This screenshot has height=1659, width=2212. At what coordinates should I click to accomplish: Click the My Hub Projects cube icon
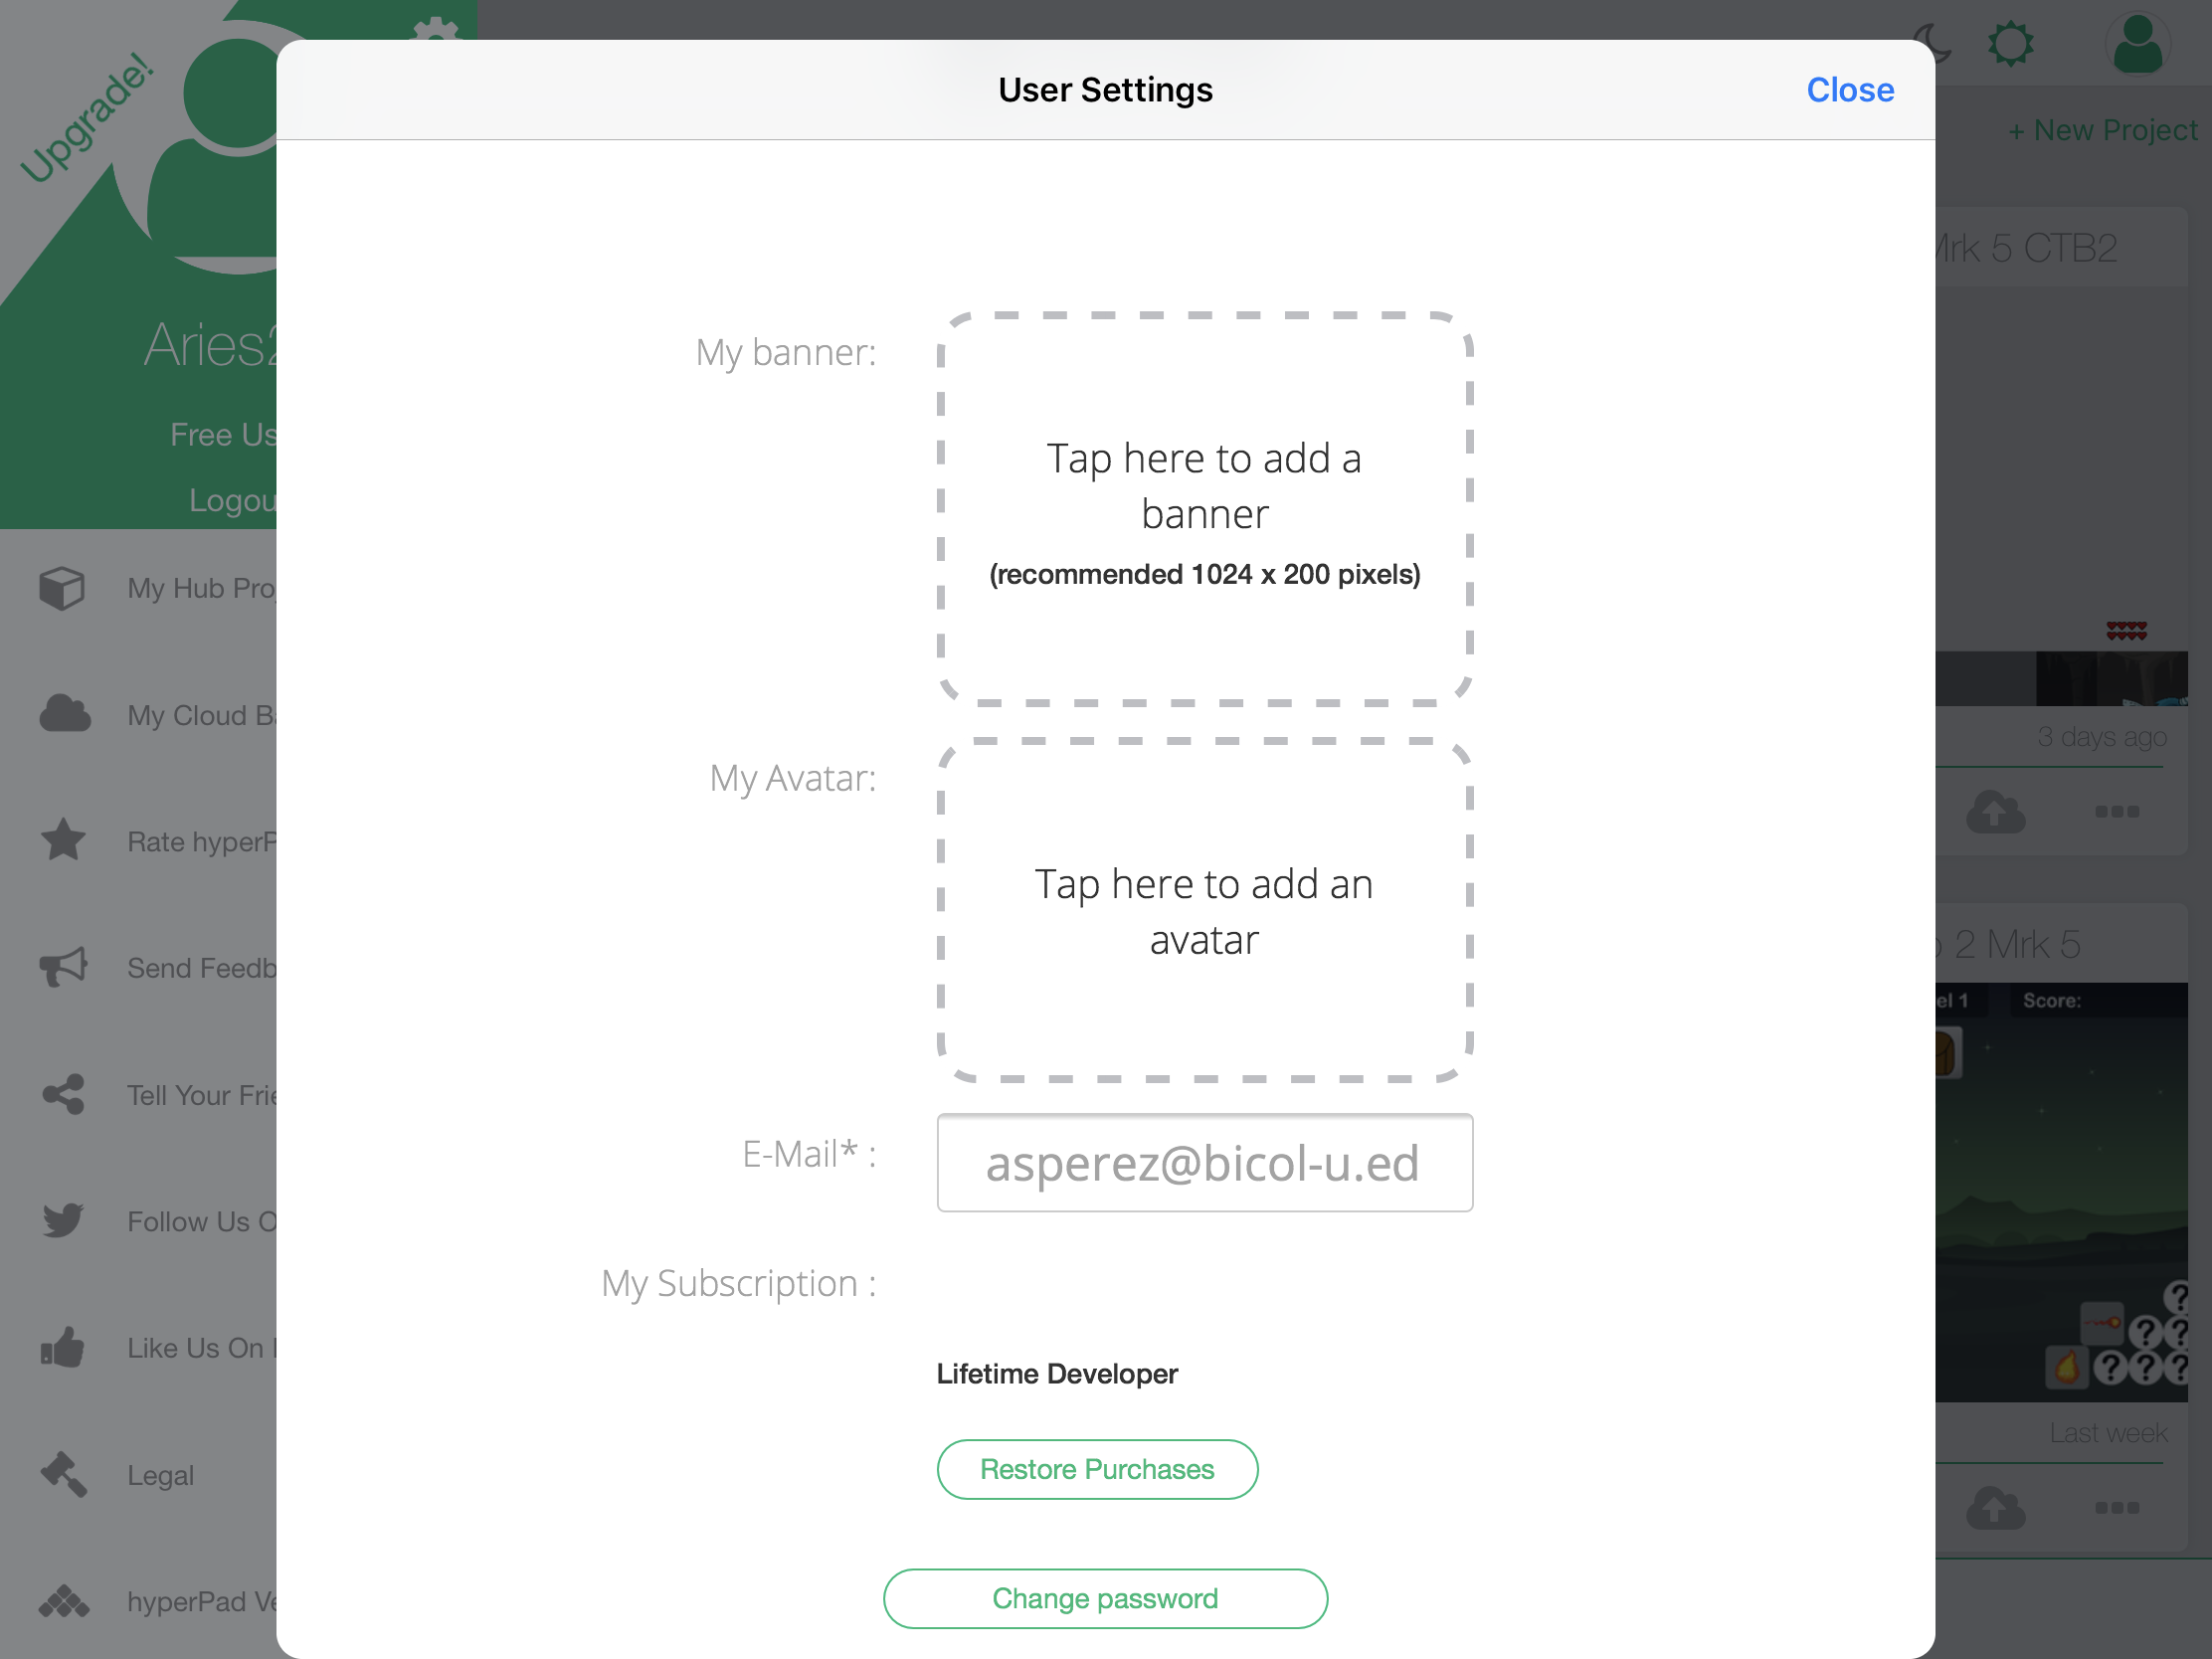coord(62,588)
